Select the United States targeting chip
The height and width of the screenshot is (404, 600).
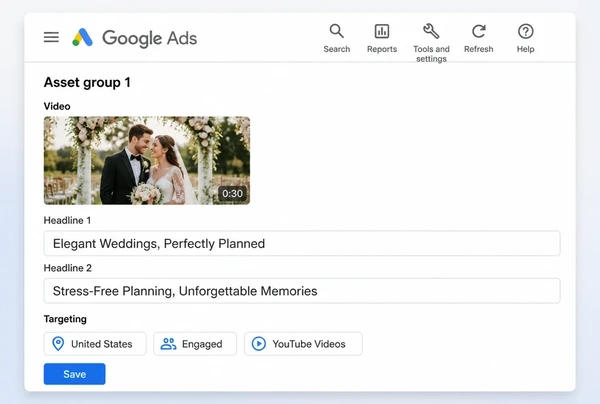pyautogui.click(x=95, y=344)
